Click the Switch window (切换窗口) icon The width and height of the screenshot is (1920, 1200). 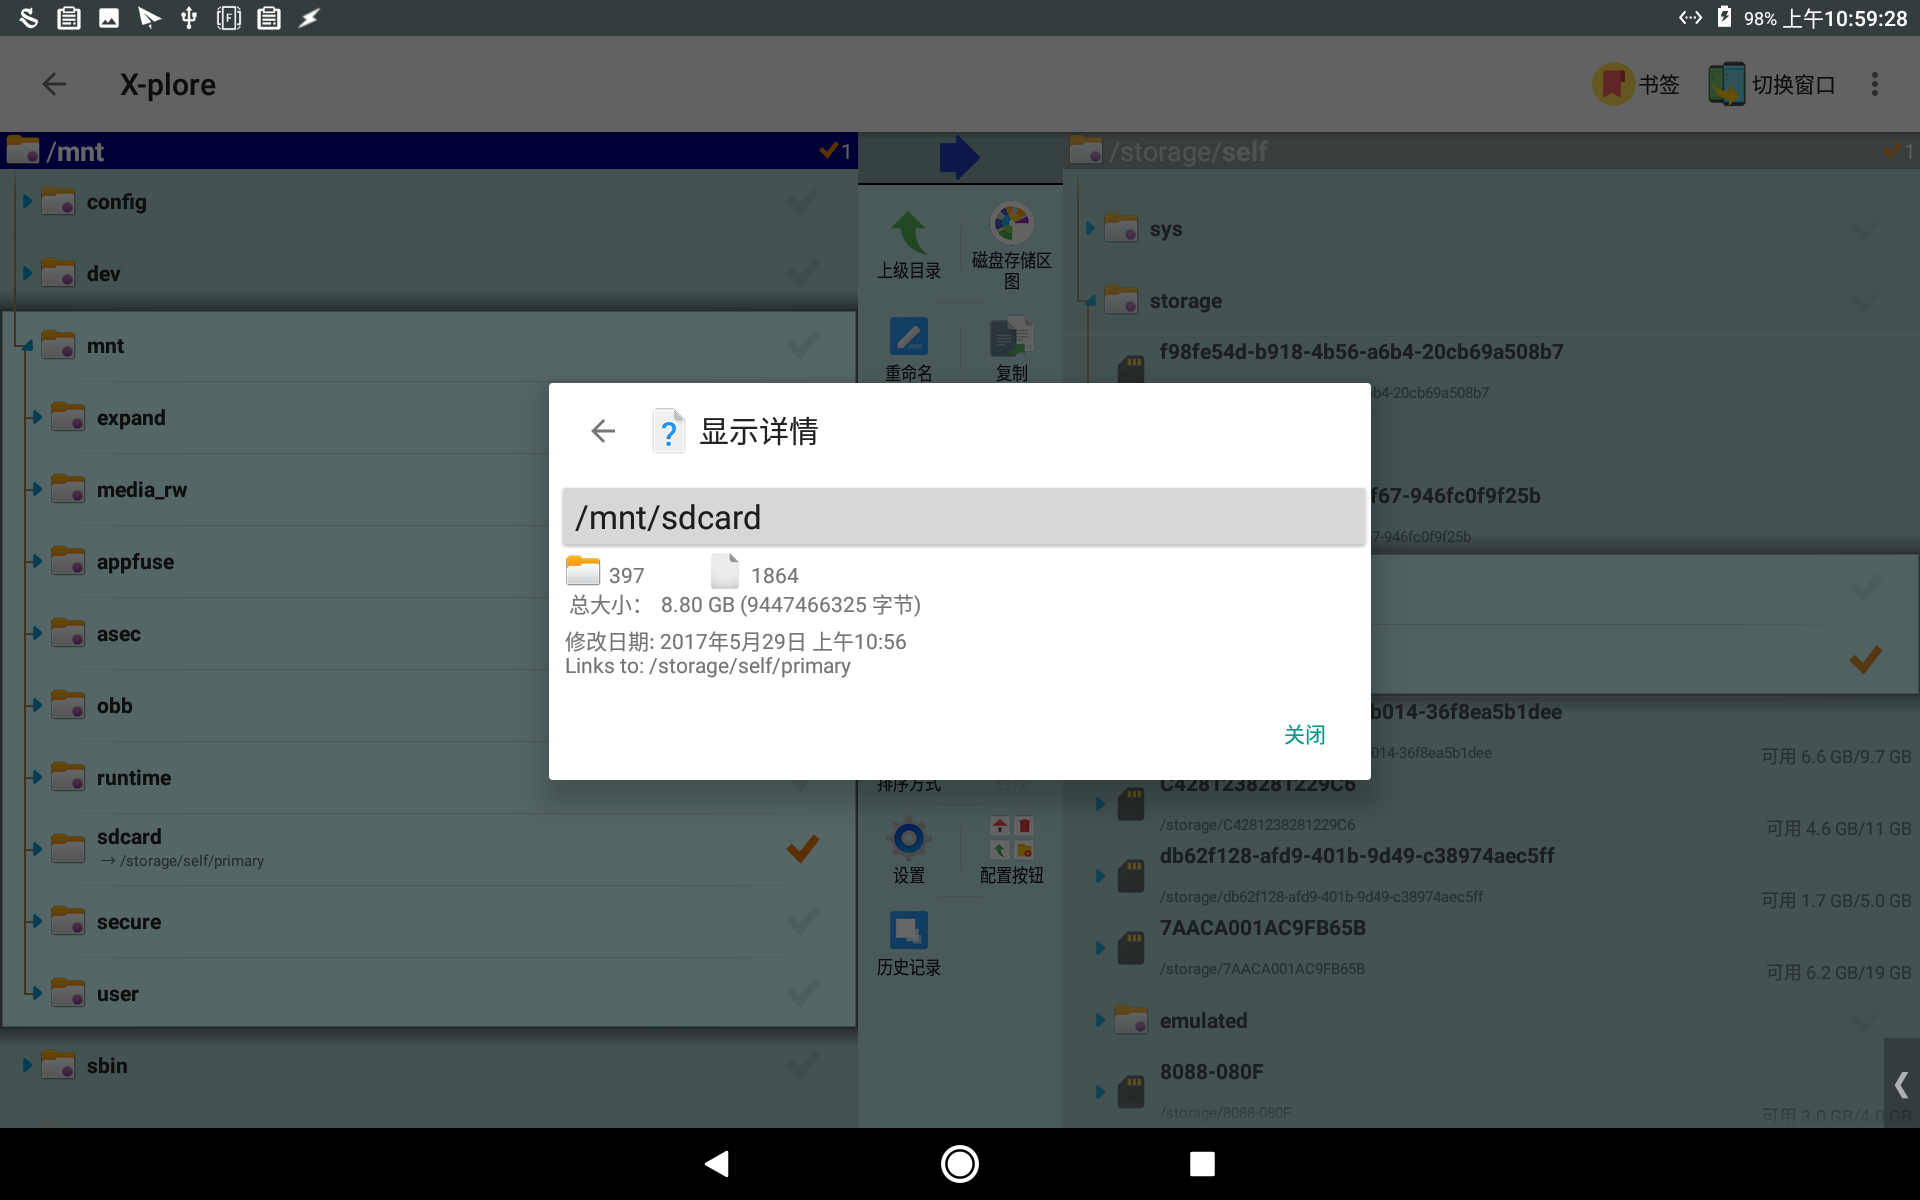click(x=1727, y=85)
